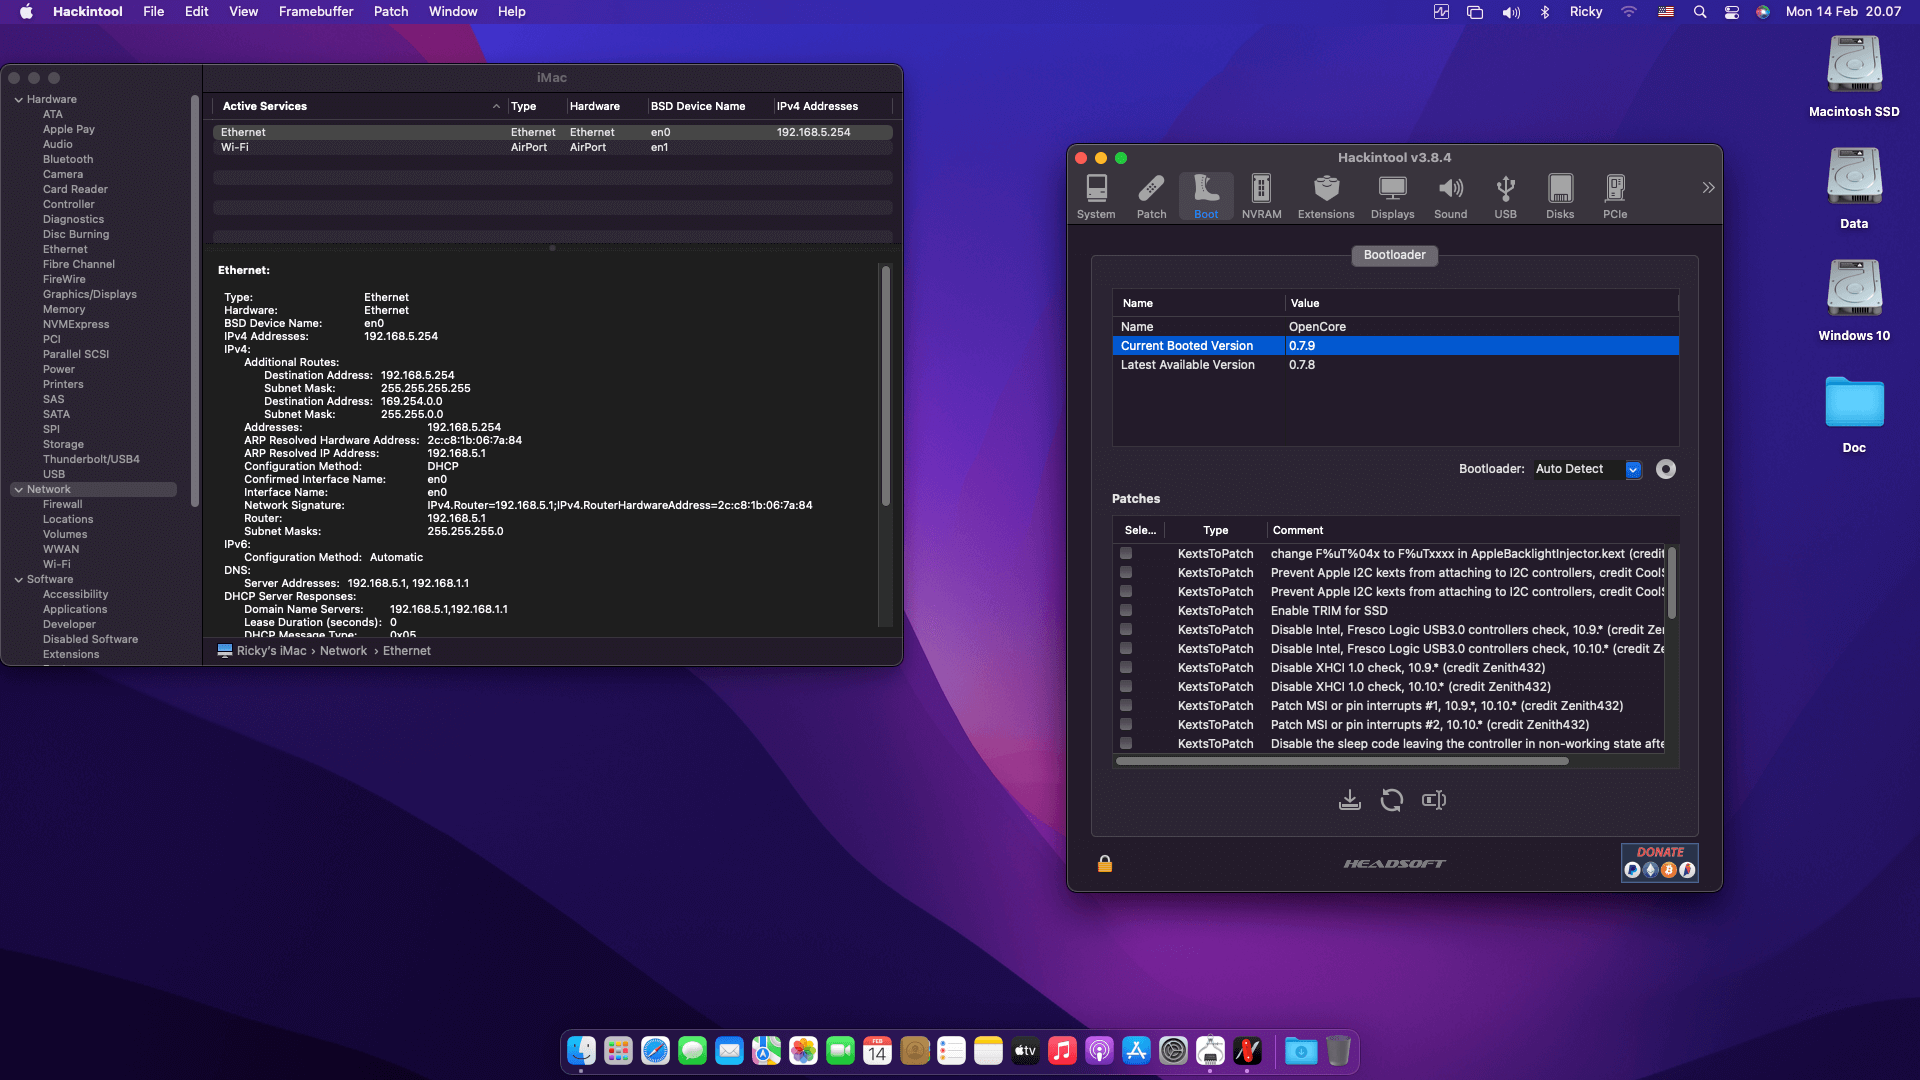Select Firewall under Network sidebar
This screenshot has width=1920, height=1080.
[62, 504]
